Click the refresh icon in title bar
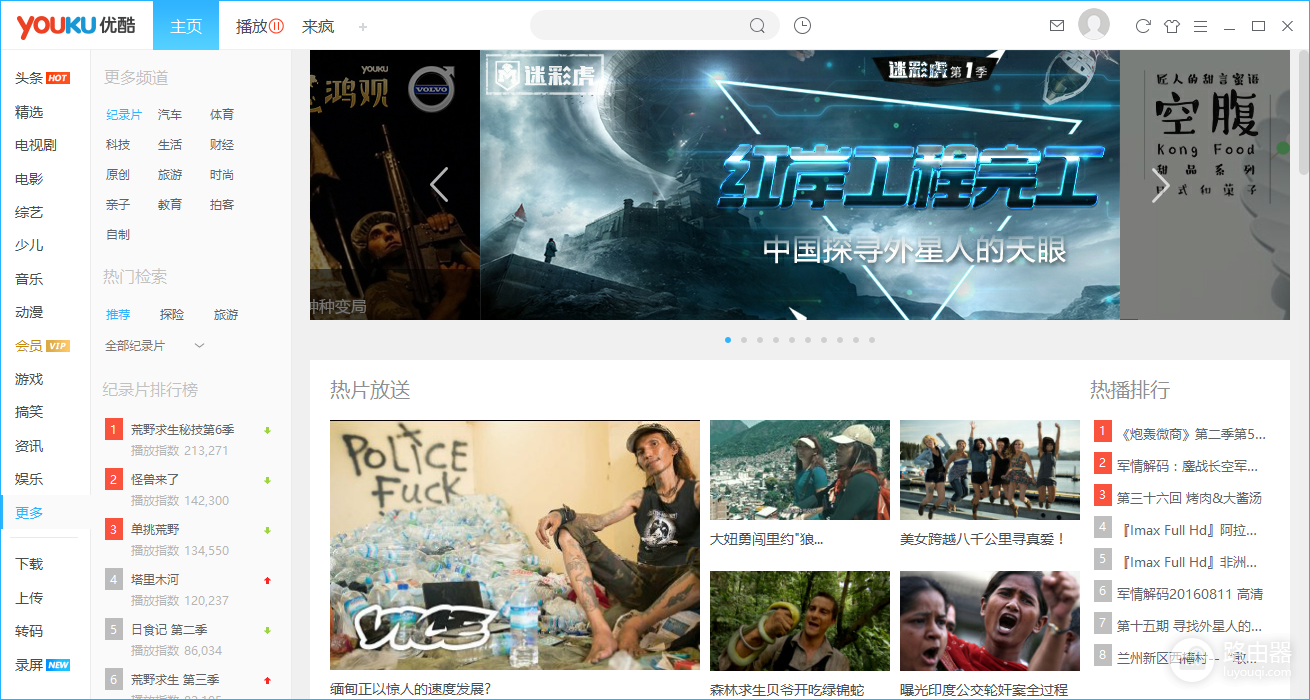 tap(1143, 26)
